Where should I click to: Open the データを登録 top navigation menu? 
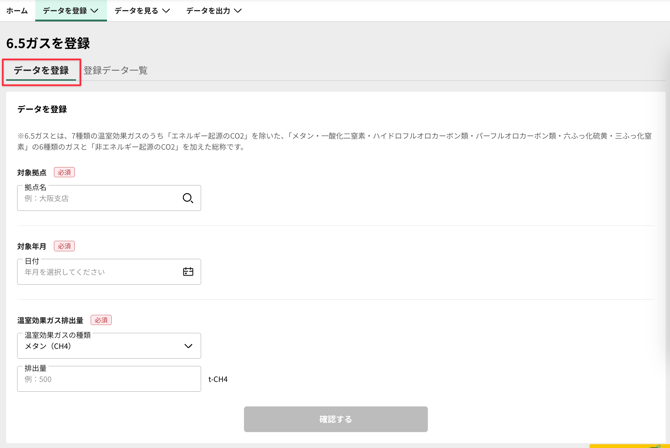pos(70,11)
